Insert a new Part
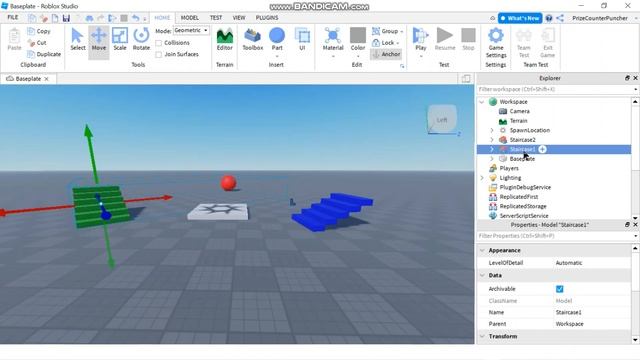Viewport: 640px width, 360px height. (x=277, y=40)
